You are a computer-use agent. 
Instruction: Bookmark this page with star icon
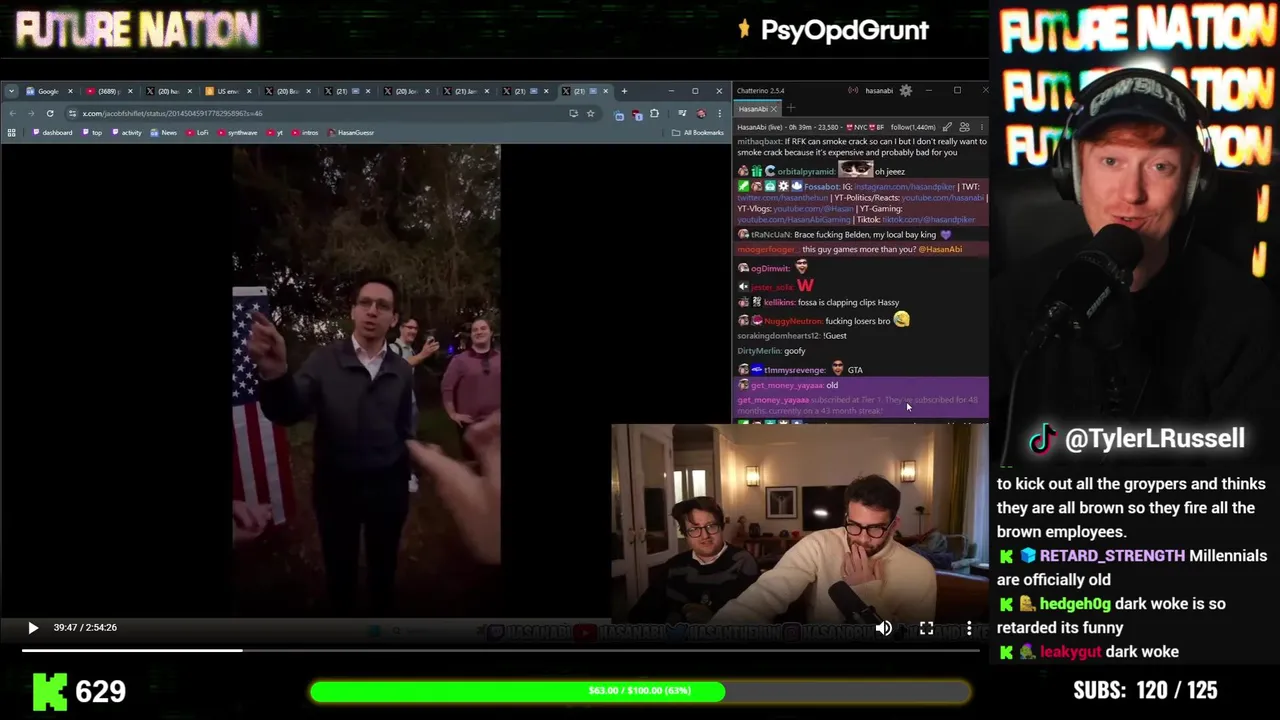point(590,113)
